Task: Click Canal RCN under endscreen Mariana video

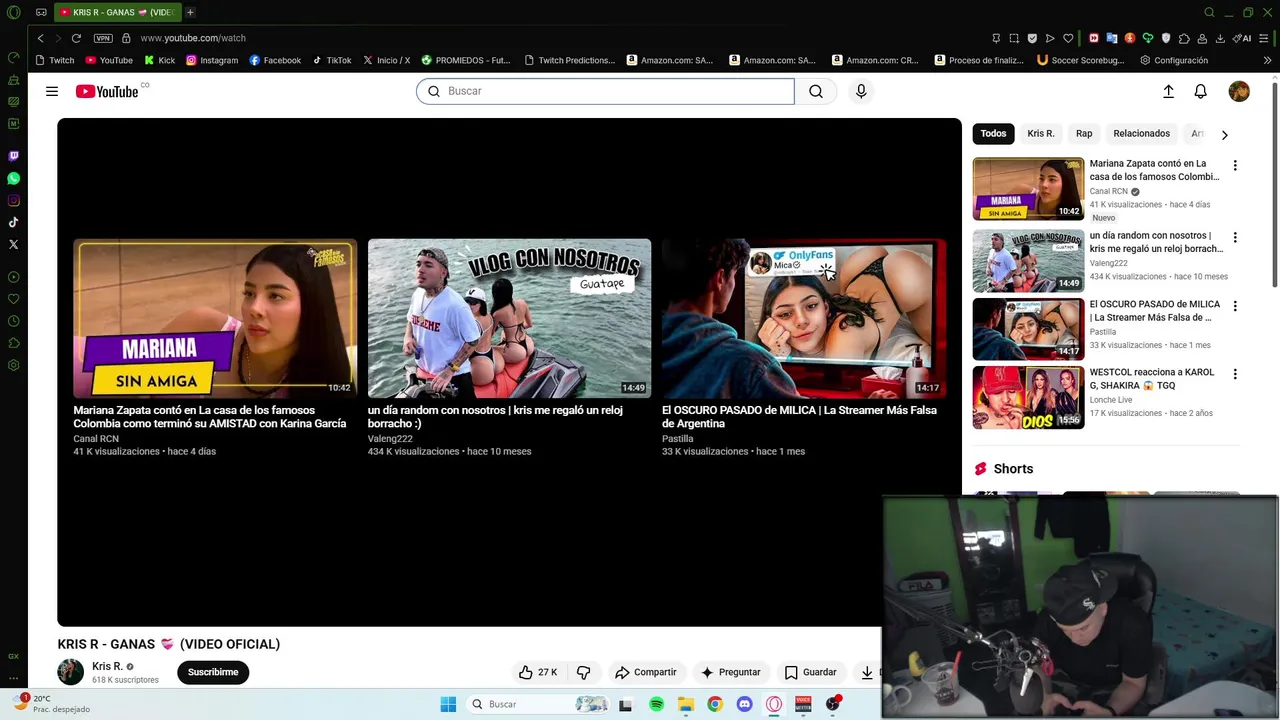Action: point(96,438)
